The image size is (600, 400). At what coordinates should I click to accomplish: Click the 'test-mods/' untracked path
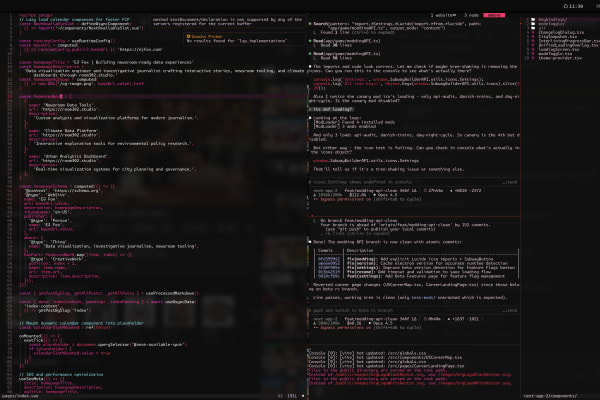coord(423,297)
